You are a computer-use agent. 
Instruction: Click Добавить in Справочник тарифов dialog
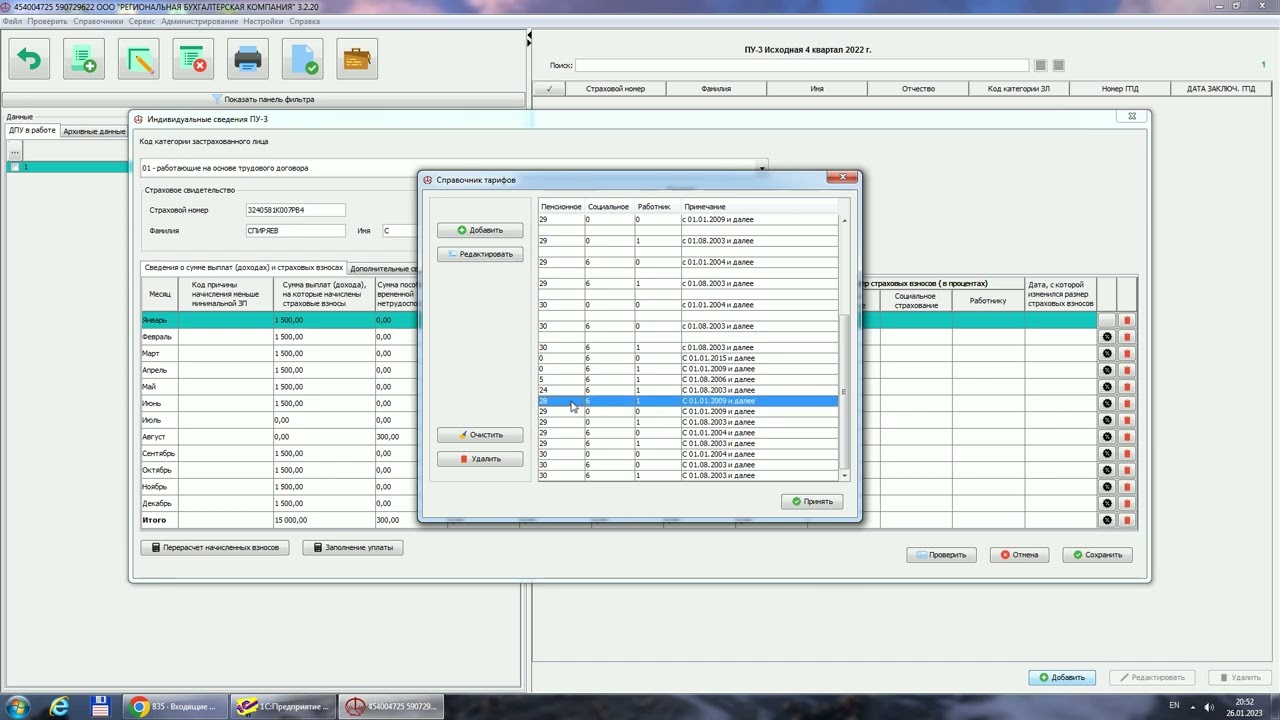480,230
